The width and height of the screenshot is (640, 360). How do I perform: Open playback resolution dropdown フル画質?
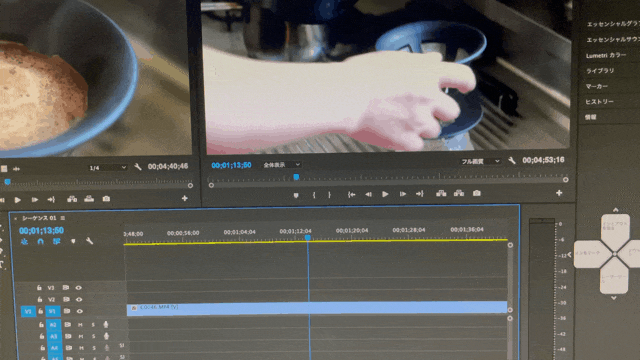click(x=480, y=162)
